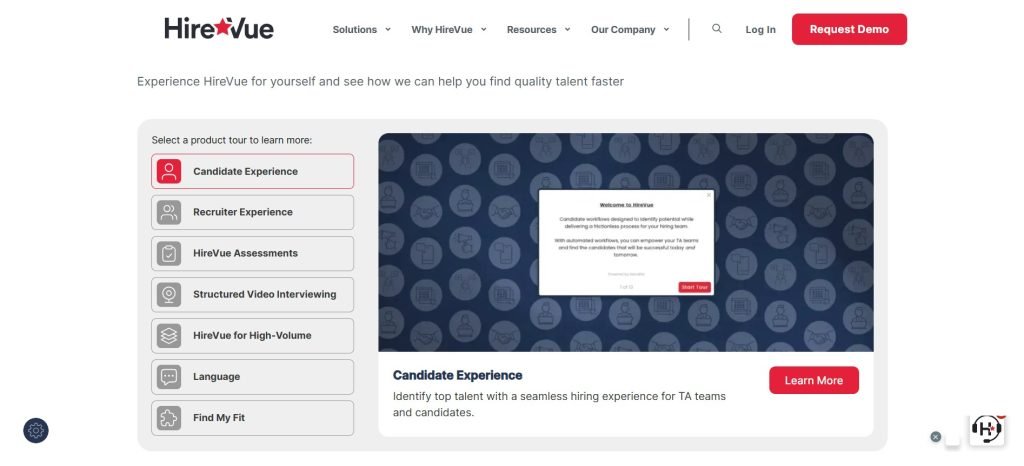
Task: Open the HireVue chat assistant headset icon
Action: [986, 429]
